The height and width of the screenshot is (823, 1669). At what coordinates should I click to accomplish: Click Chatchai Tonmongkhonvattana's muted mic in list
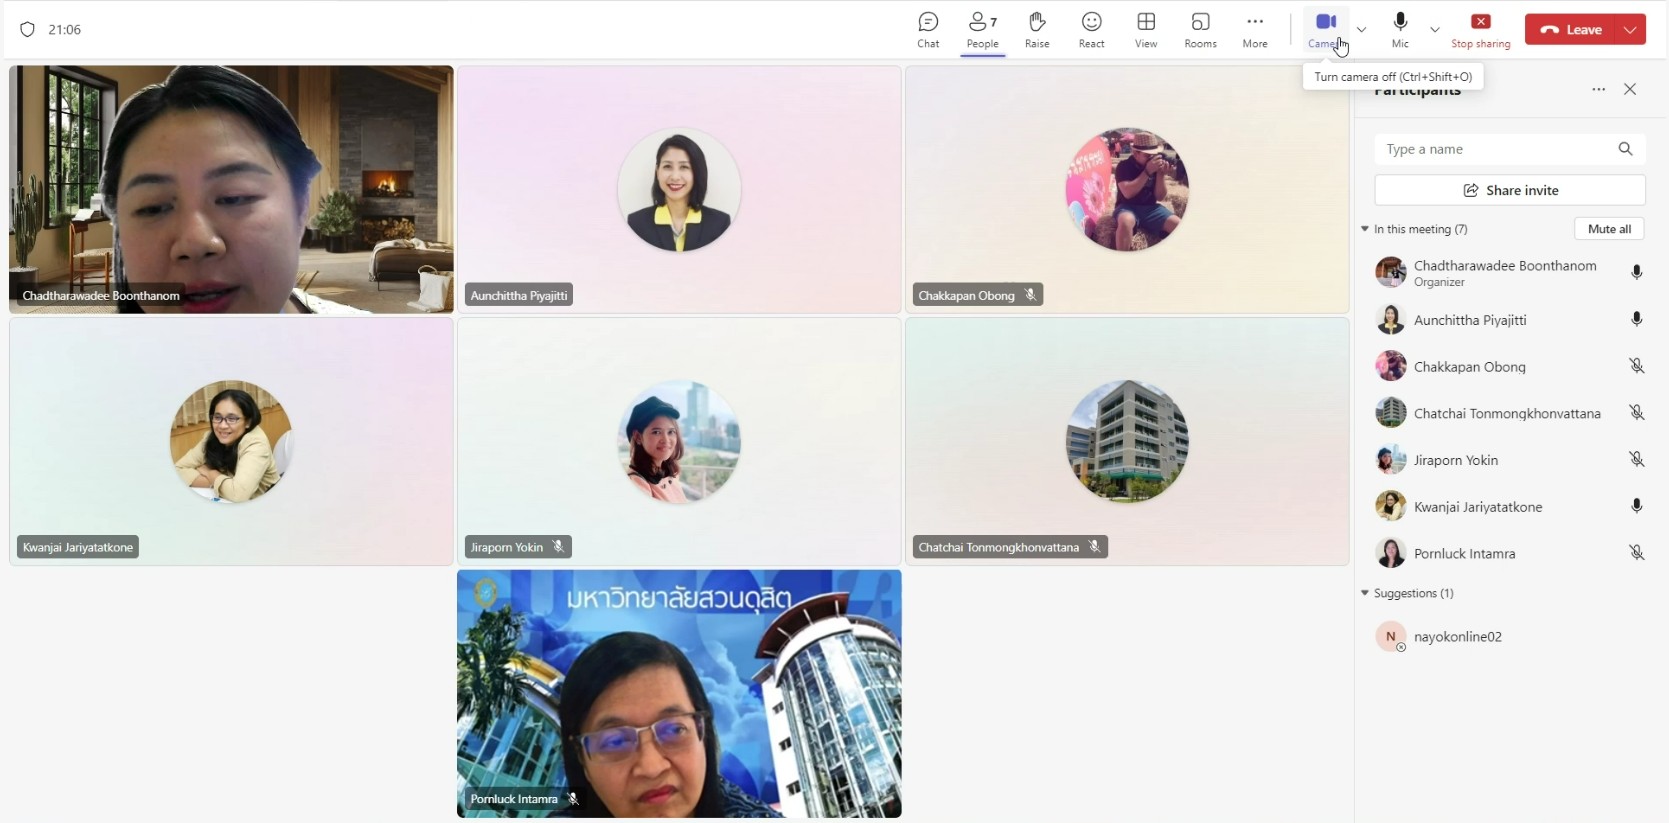[x=1636, y=412]
